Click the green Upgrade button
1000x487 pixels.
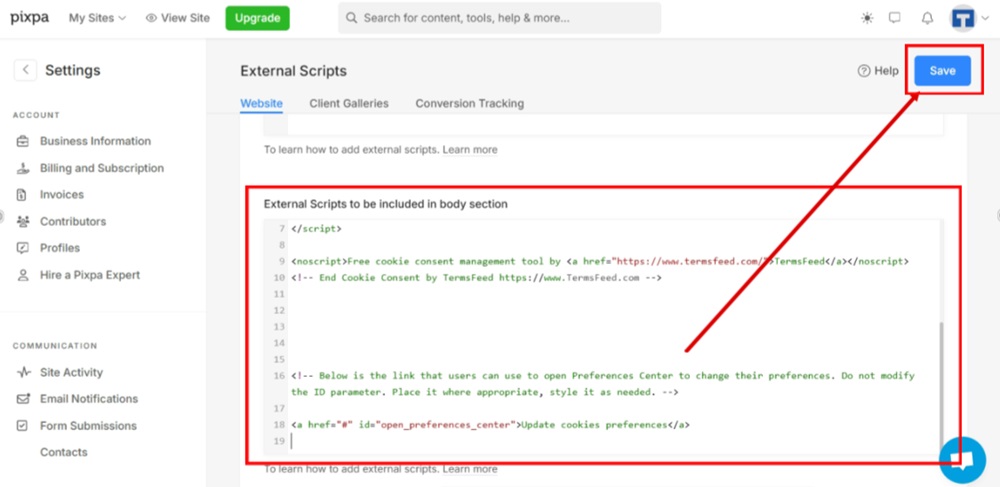coord(257,18)
